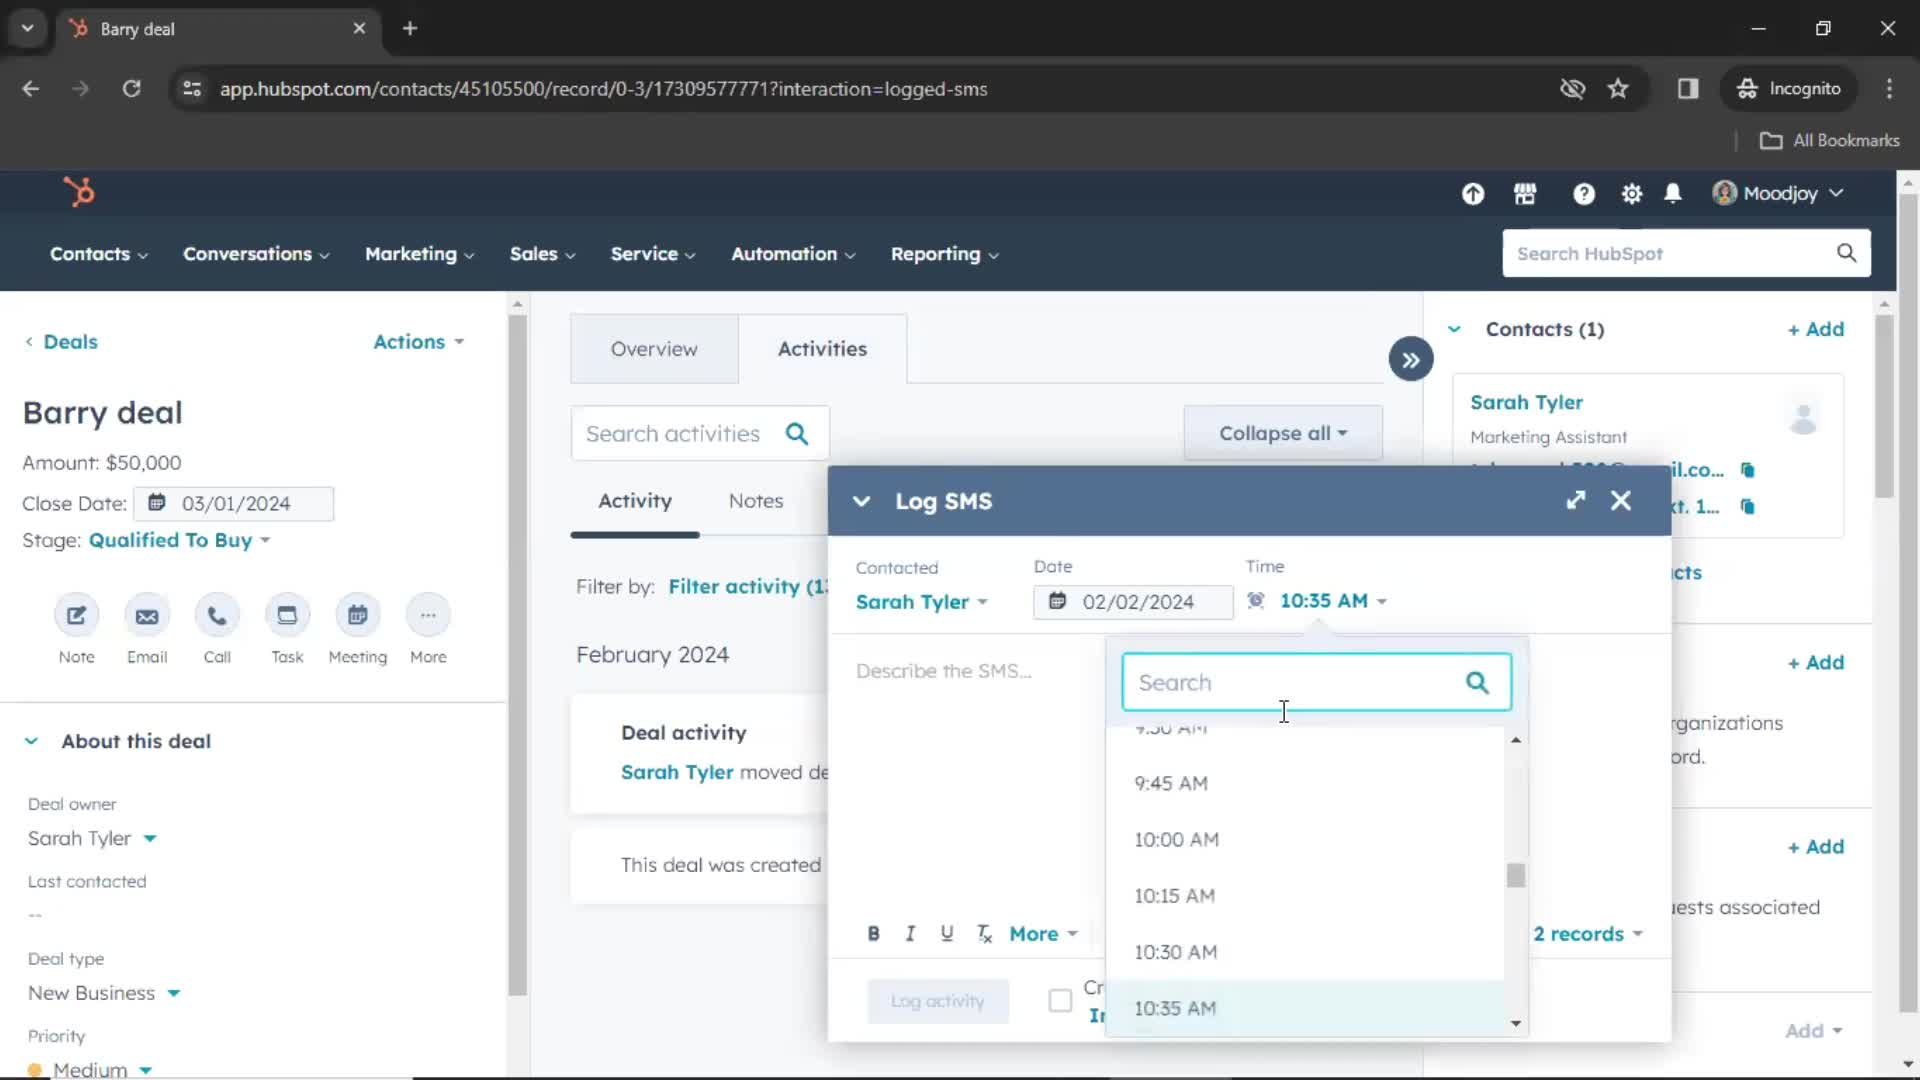The height and width of the screenshot is (1080, 1920).
Task: Create a Note for the deal
Action: 76,616
